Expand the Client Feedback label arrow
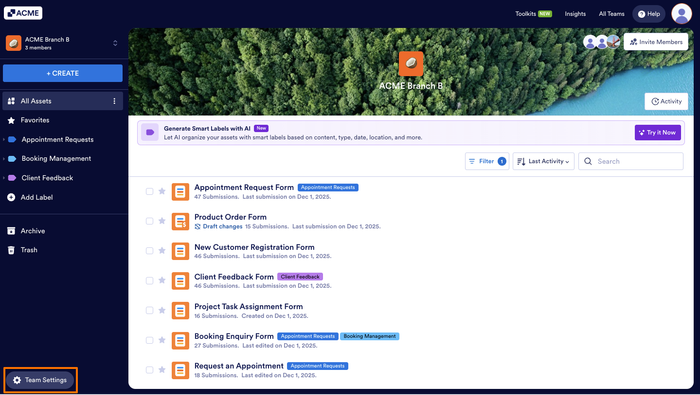Screen dimensions: 700x395 pyautogui.click(x=4, y=178)
